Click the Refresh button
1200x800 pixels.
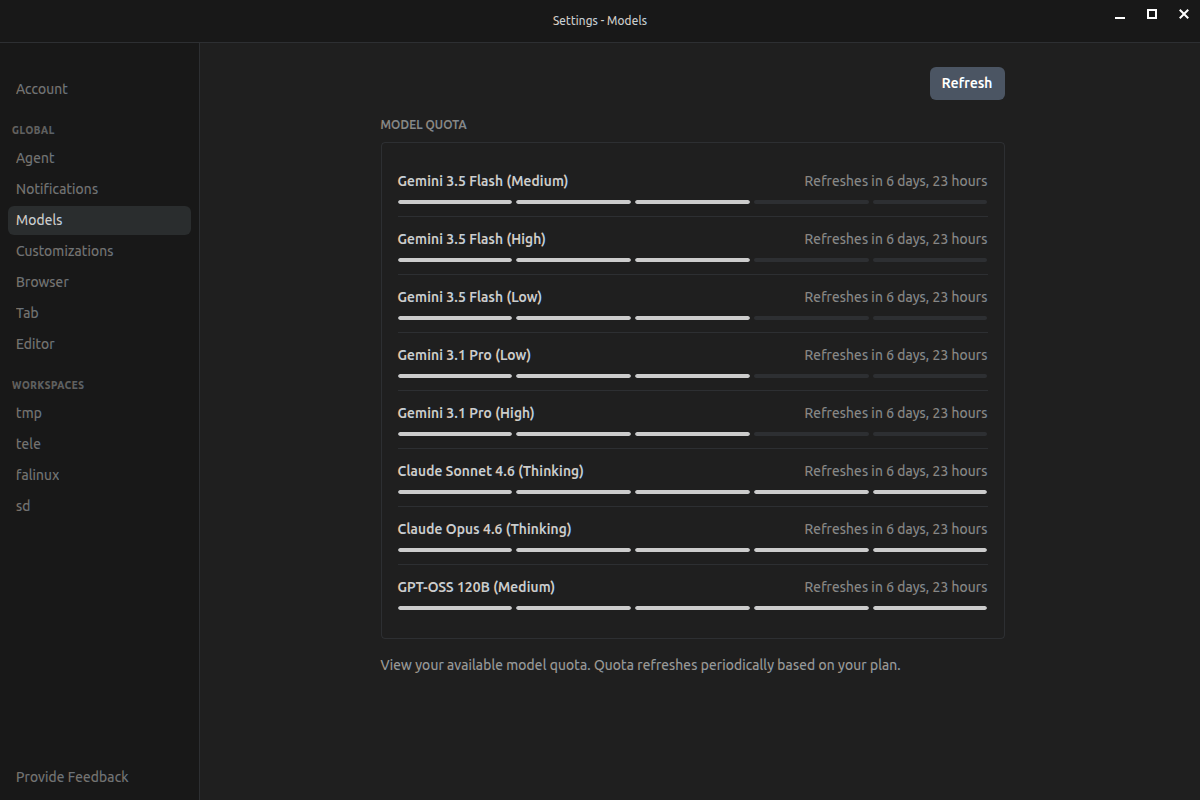point(967,83)
